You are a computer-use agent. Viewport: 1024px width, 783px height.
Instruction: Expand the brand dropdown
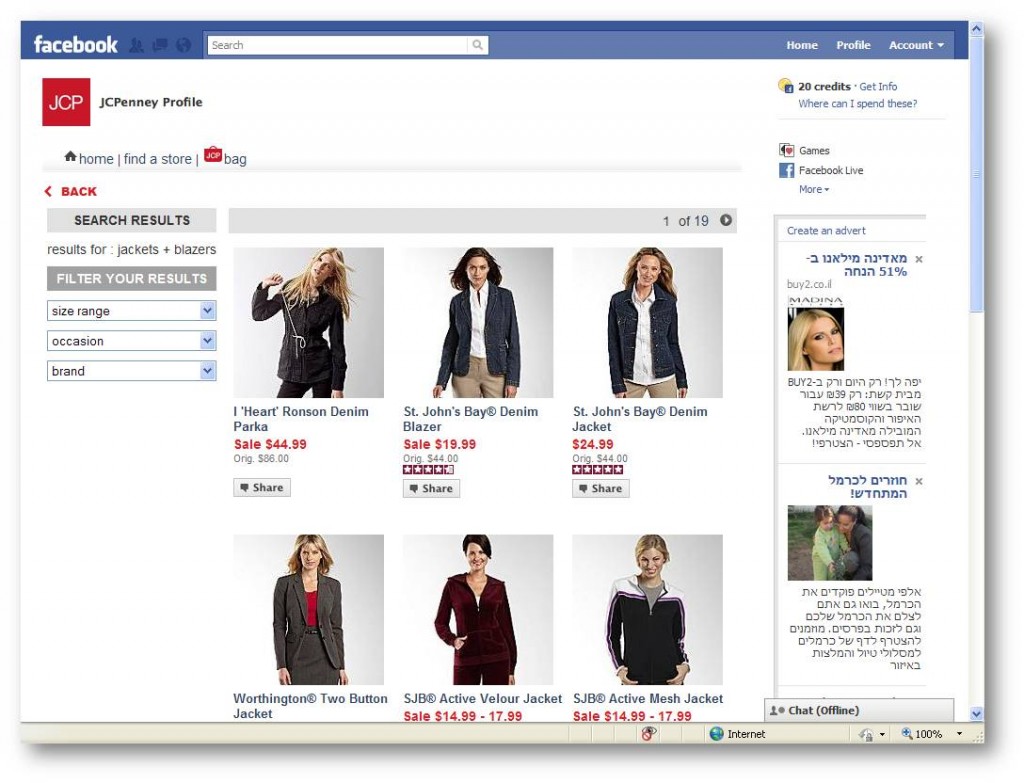click(x=208, y=371)
